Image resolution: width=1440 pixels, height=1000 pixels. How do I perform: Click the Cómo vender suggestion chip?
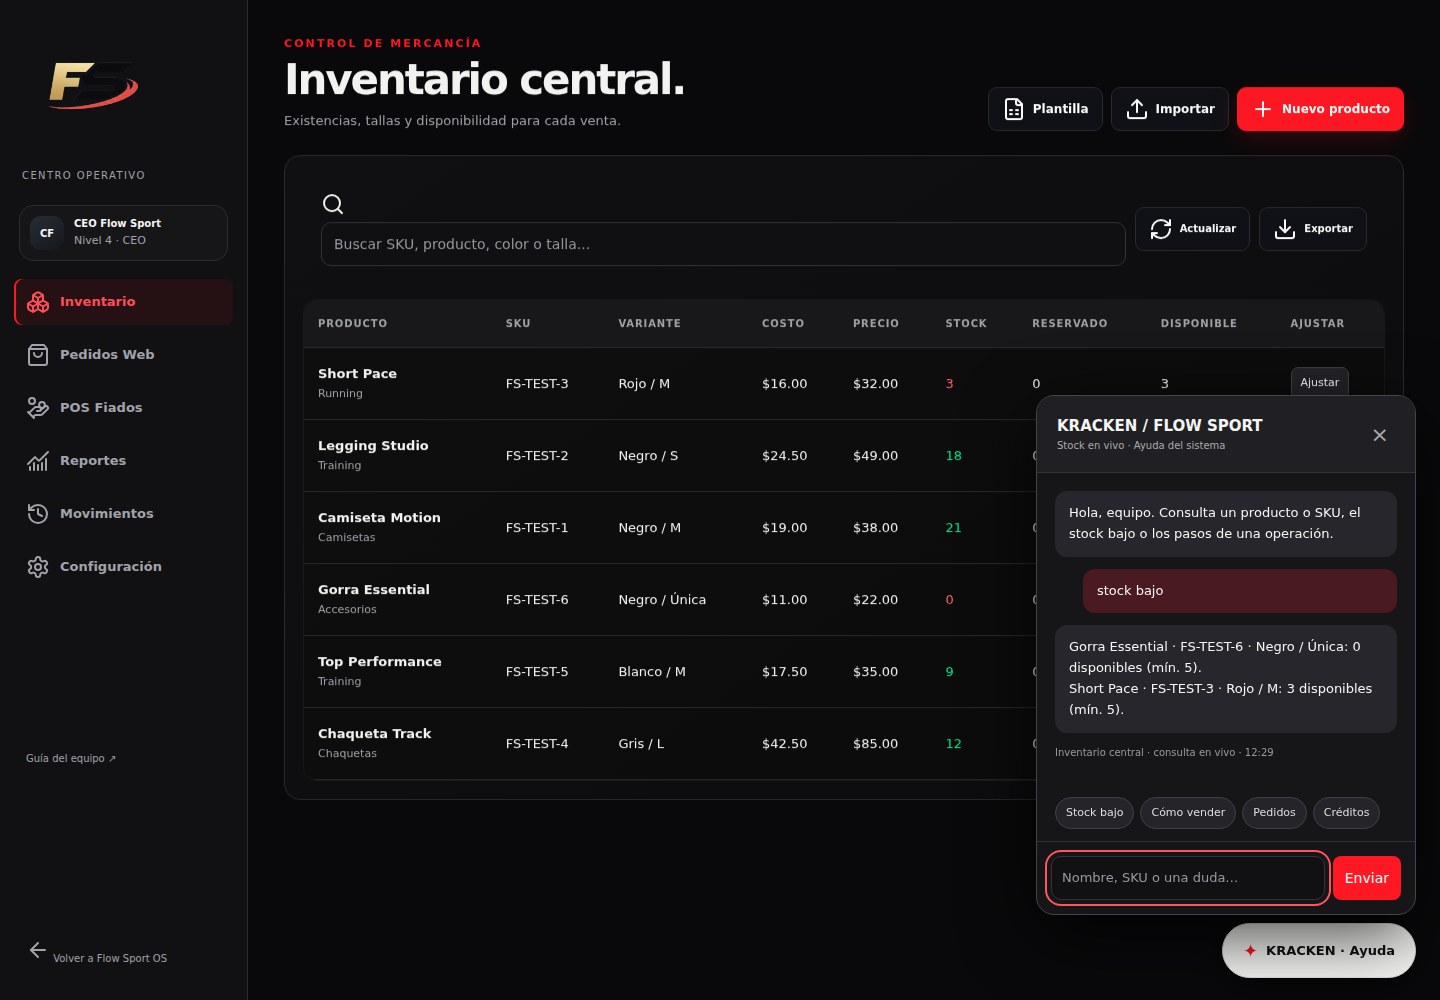[x=1188, y=812]
